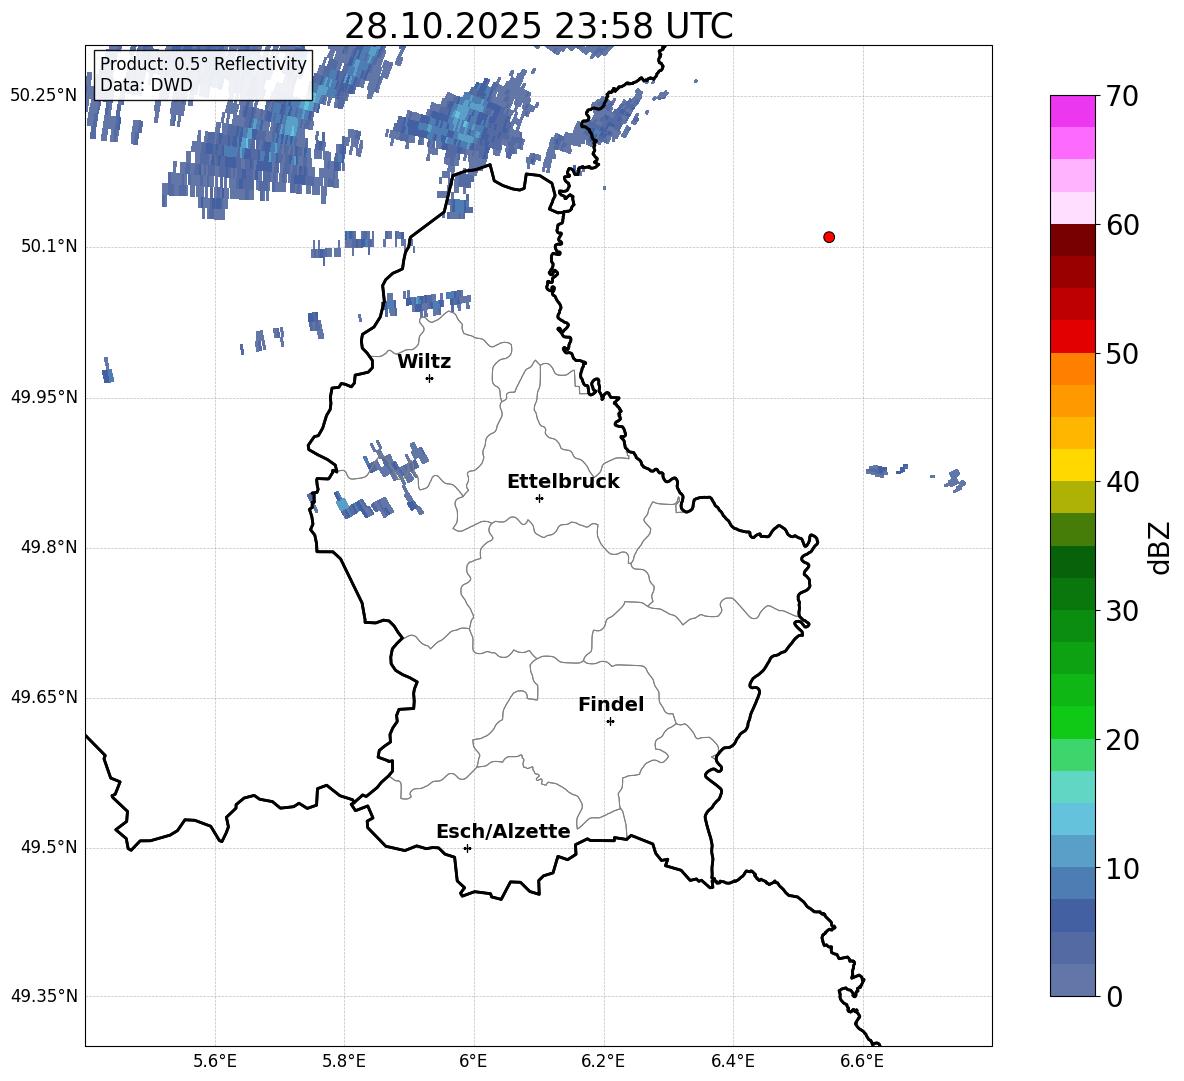Click the dark maroon colorbar segment below 60
The width and height of the screenshot is (1184, 1081).
point(1072,240)
